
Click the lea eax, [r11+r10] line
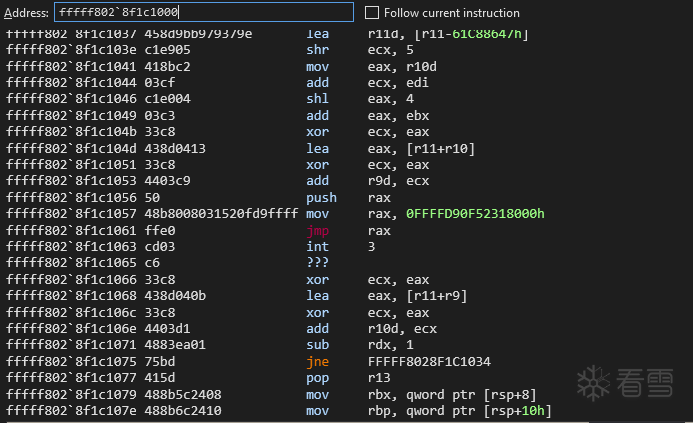coord(316,148)
